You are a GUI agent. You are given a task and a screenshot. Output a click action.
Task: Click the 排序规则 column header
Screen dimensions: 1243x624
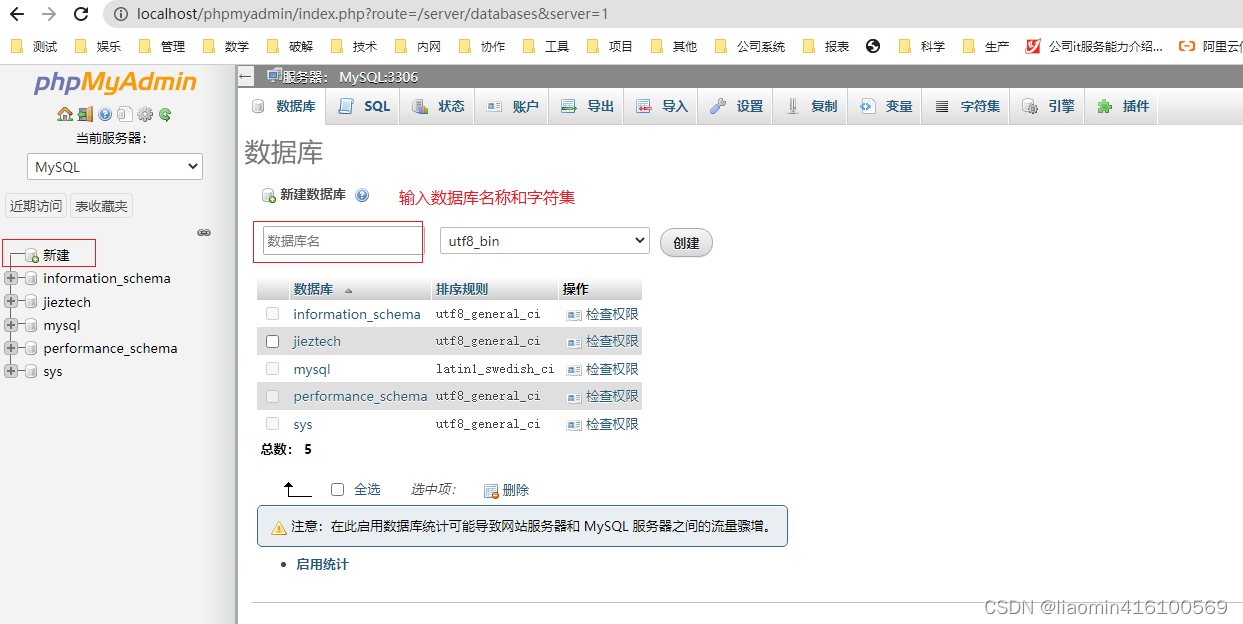[462, 289]
